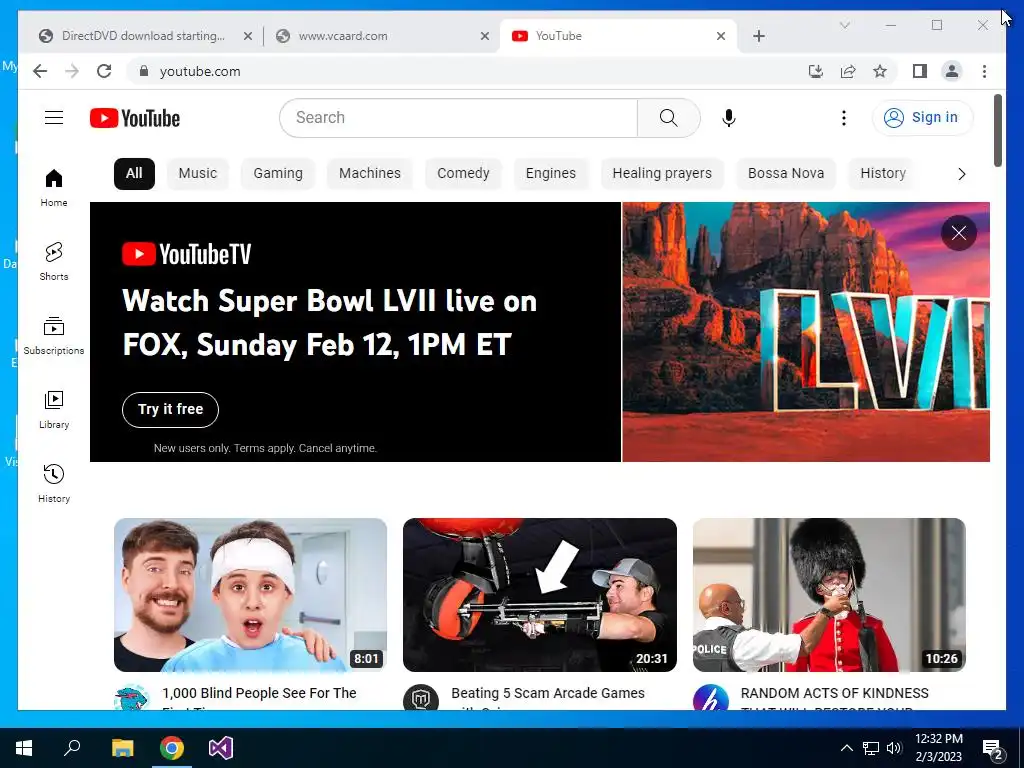The height and width of the screenshot is (768, 1024).
Task: Open Random Acts of Kindness channel avatar
Action: [x=711, y=697]
